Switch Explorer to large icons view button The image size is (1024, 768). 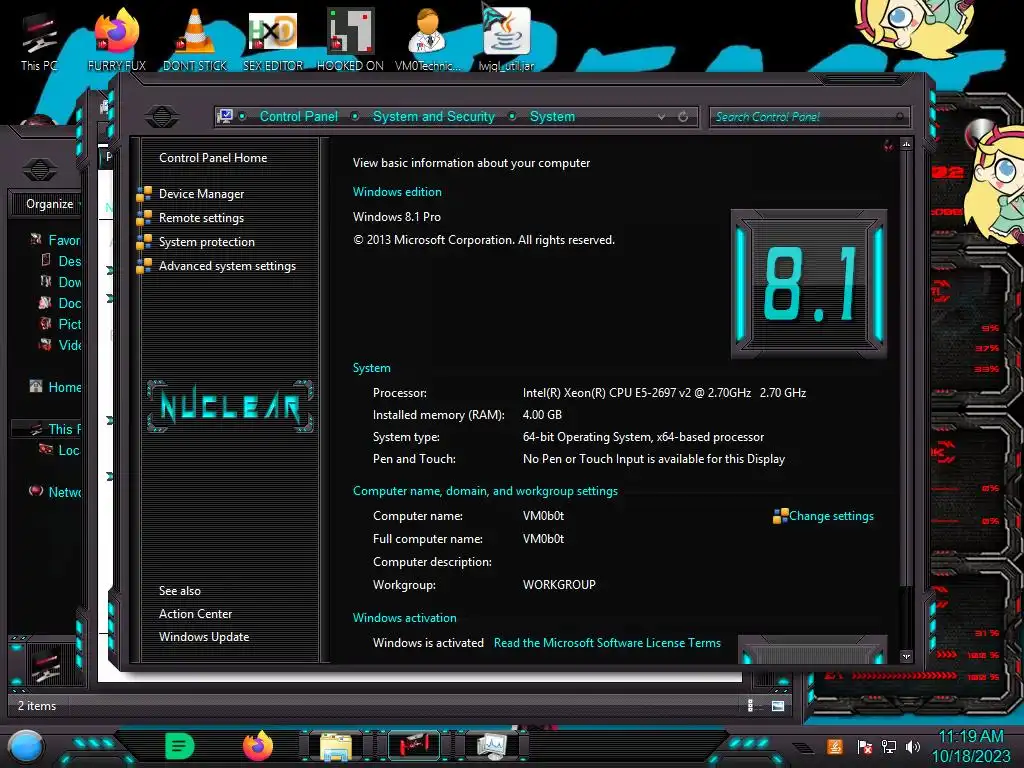[x=778, y=705]
